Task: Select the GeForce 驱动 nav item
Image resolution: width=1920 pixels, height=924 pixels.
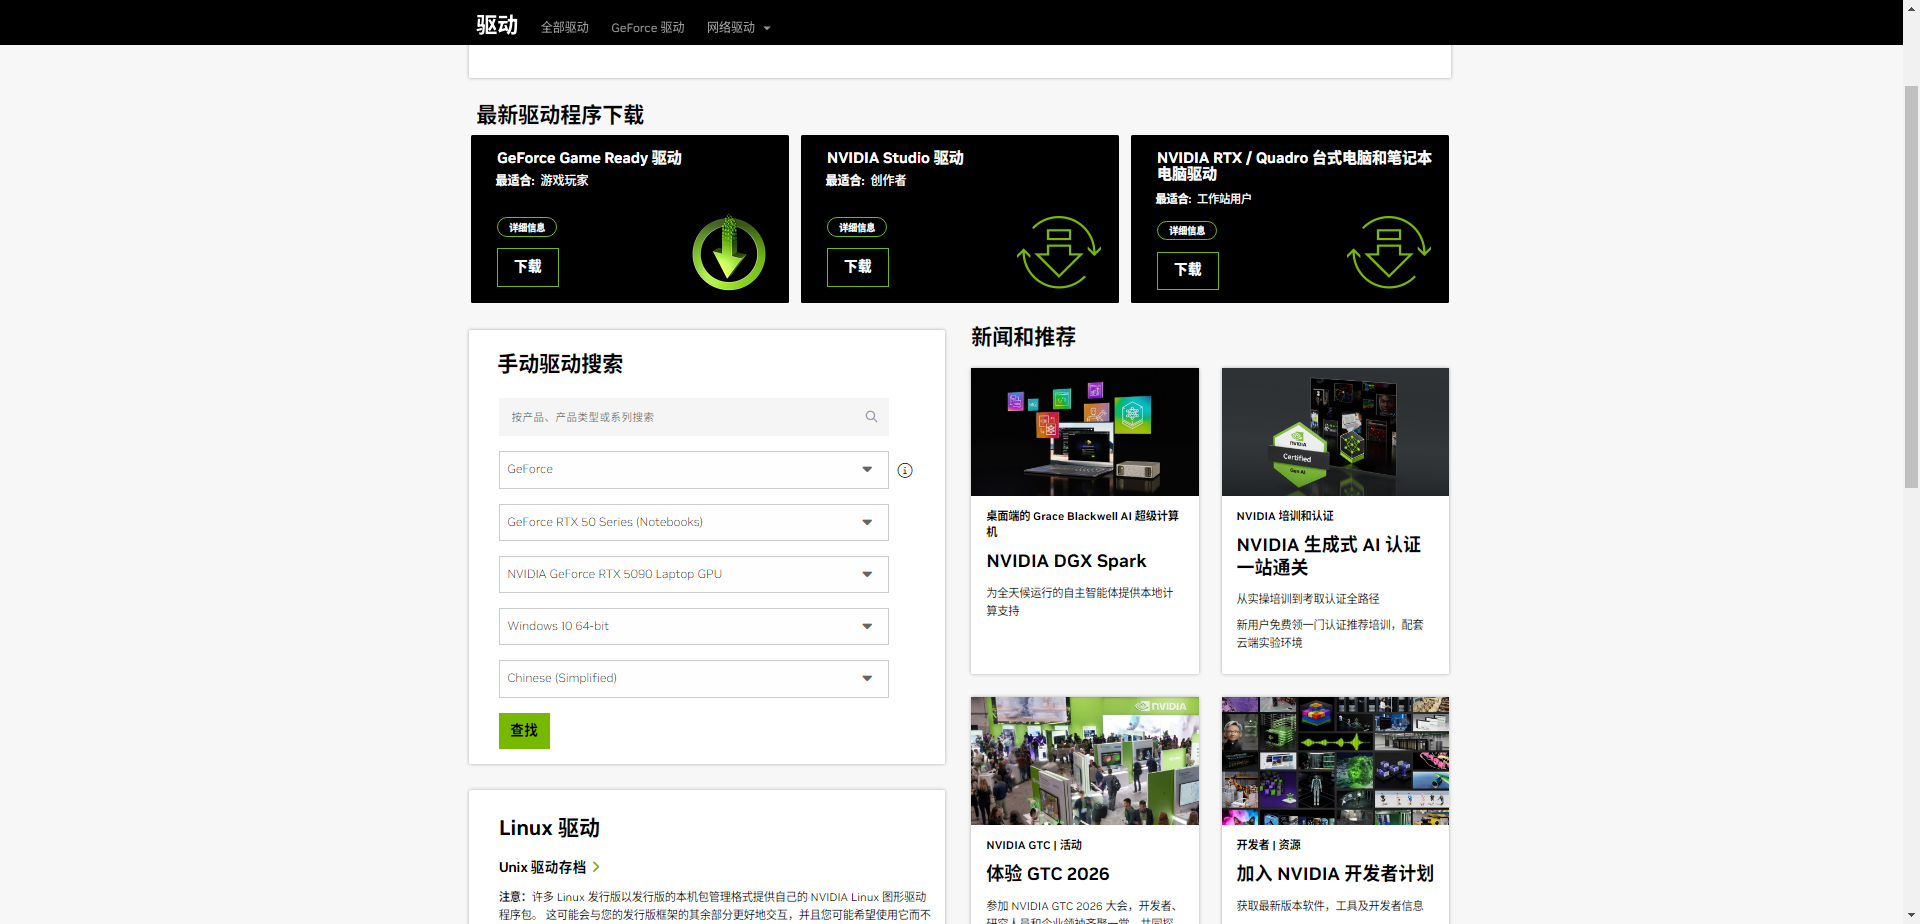Action: pyautogui.click(x=648, y=28)
